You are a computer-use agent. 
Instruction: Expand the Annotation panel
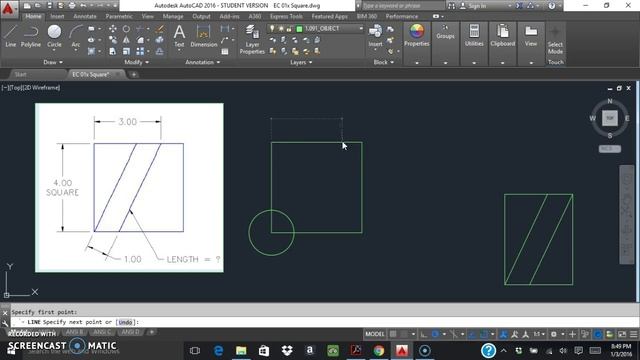click(202, 62)
